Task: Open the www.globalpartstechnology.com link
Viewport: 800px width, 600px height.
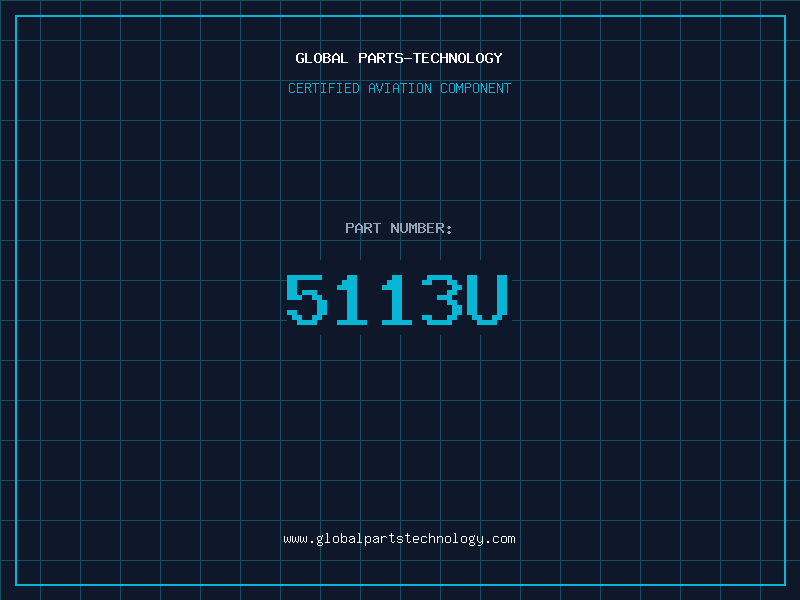Action: (399, 539)
